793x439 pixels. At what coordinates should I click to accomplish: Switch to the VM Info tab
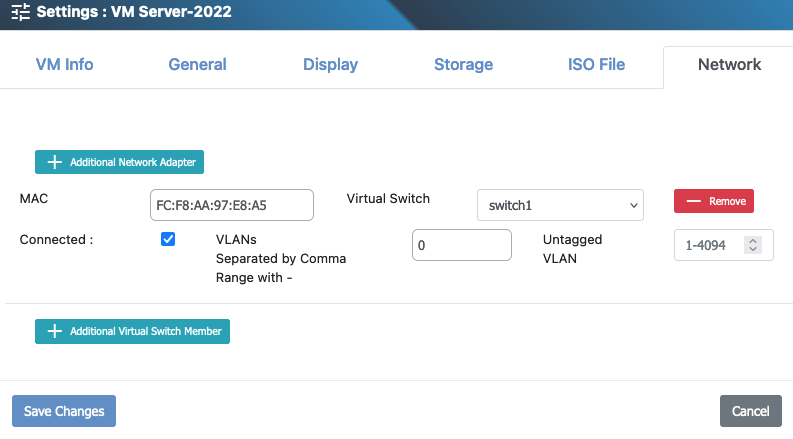(x=64, y=65)
